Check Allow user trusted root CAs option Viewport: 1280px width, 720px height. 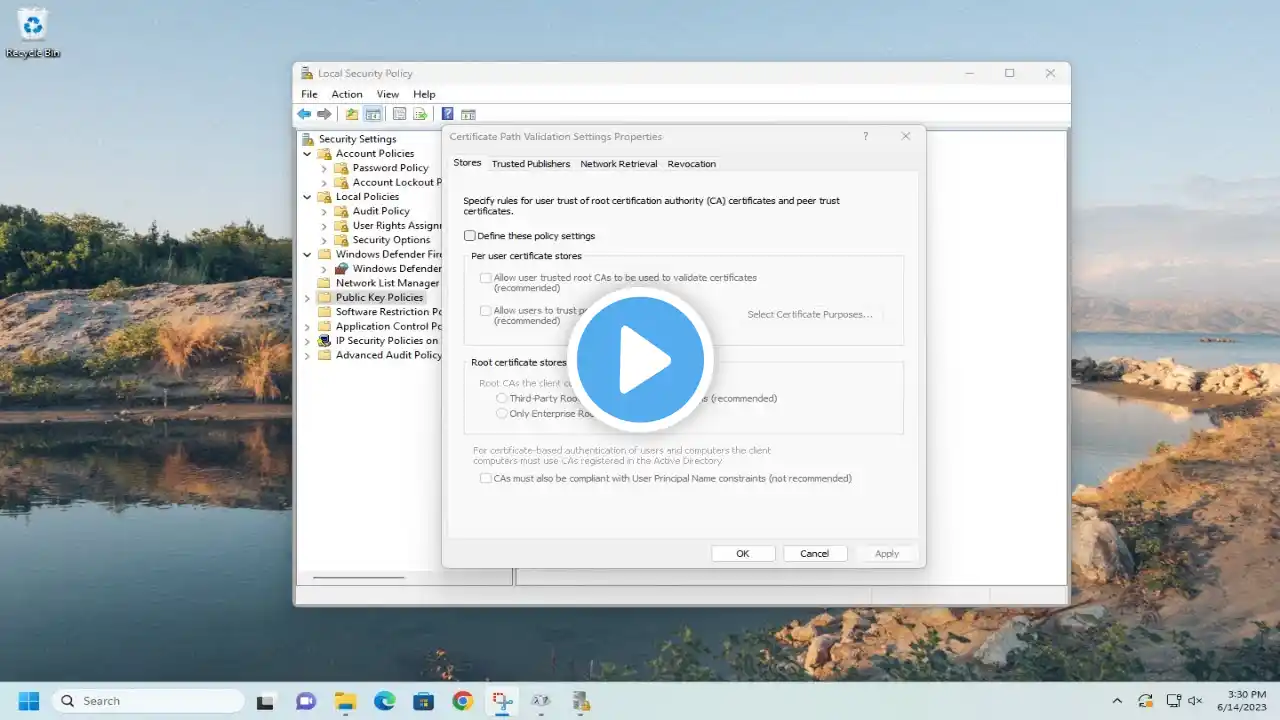(486, 278)
